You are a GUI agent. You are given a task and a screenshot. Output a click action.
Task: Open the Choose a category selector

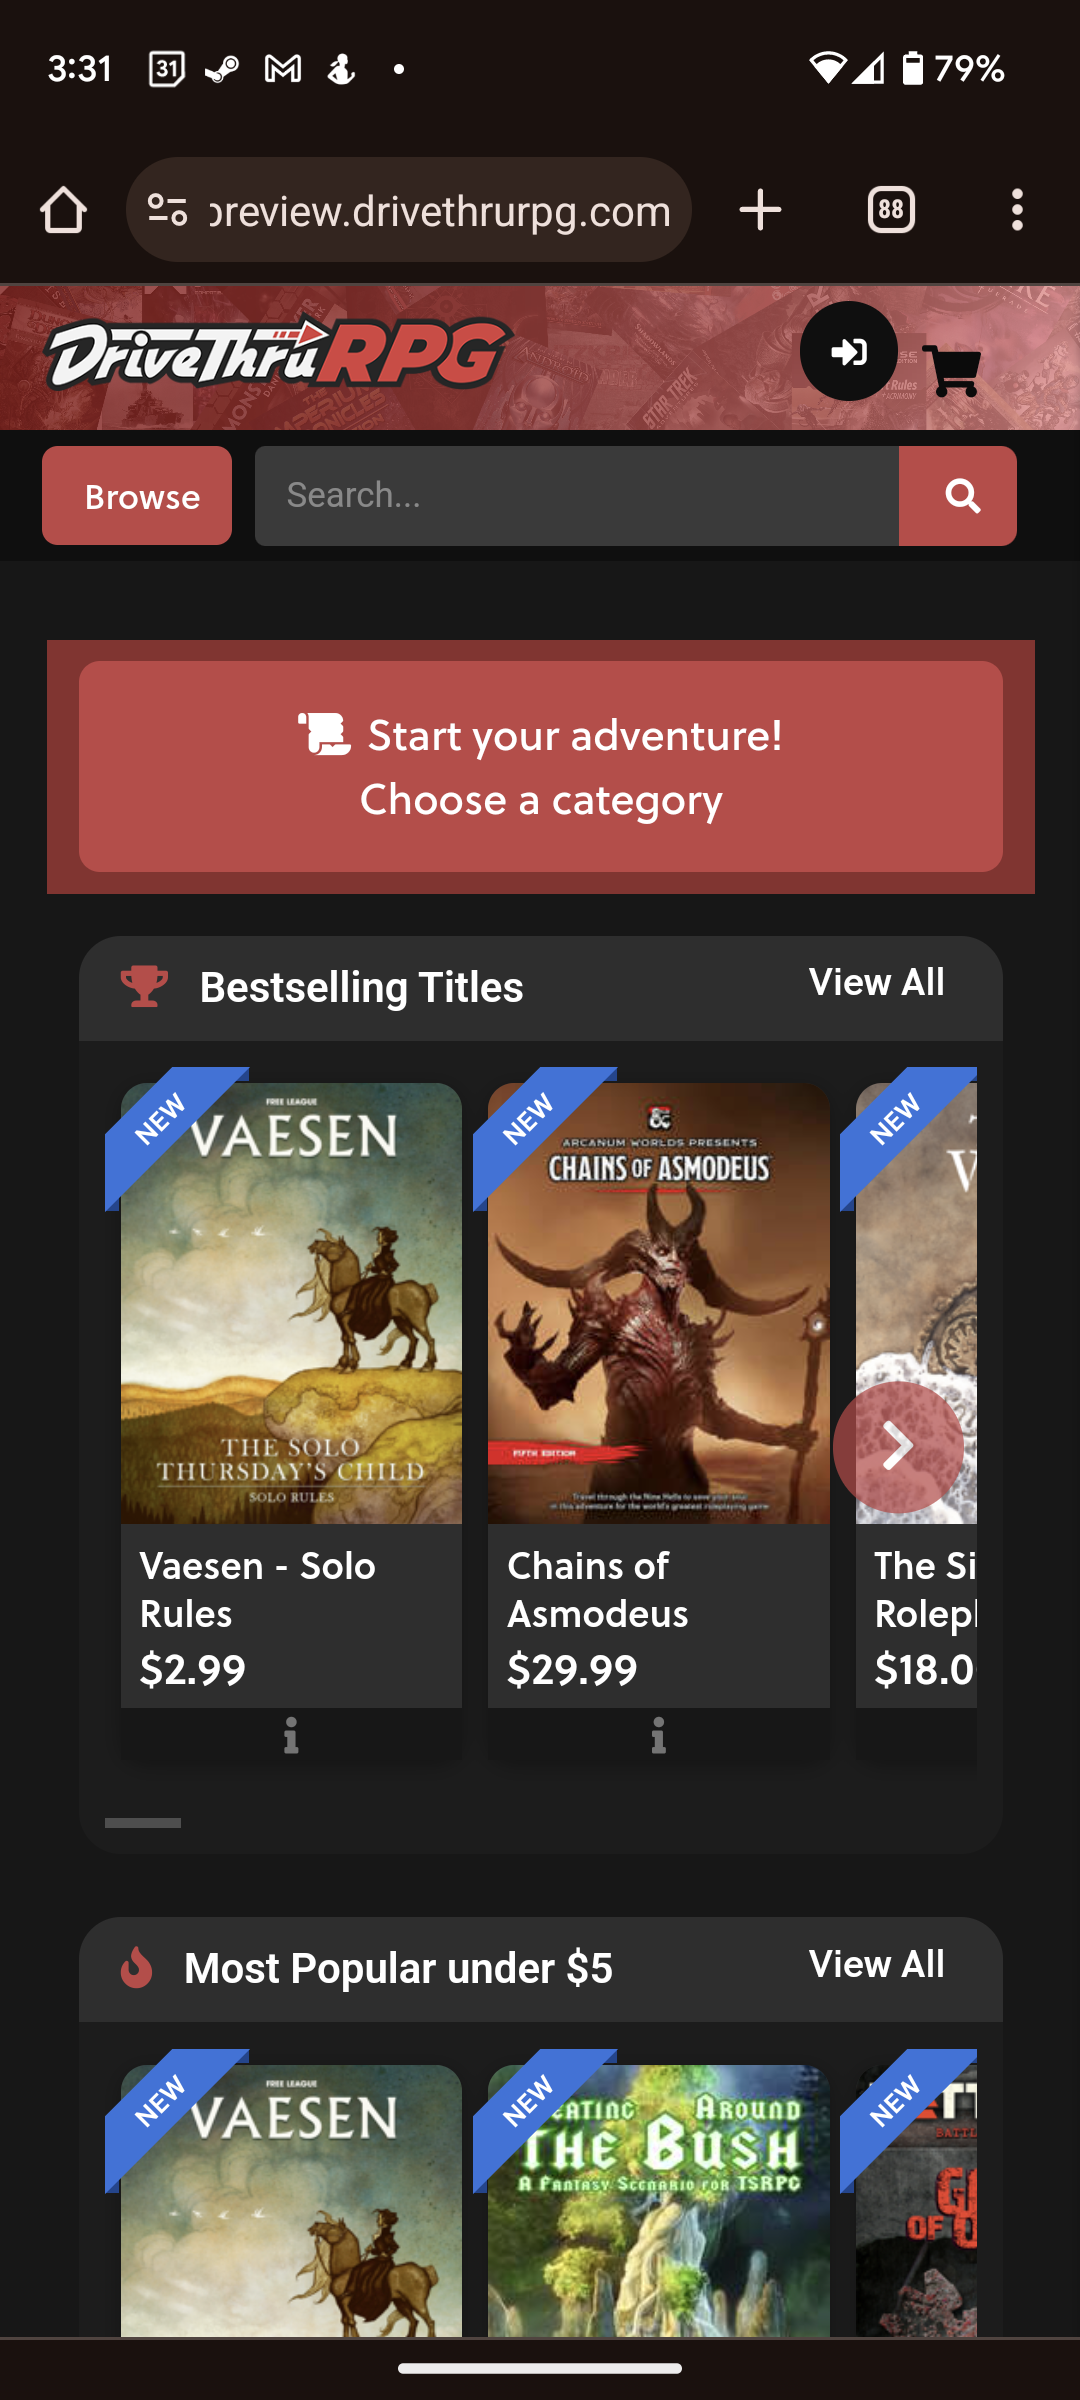(541, 767)
